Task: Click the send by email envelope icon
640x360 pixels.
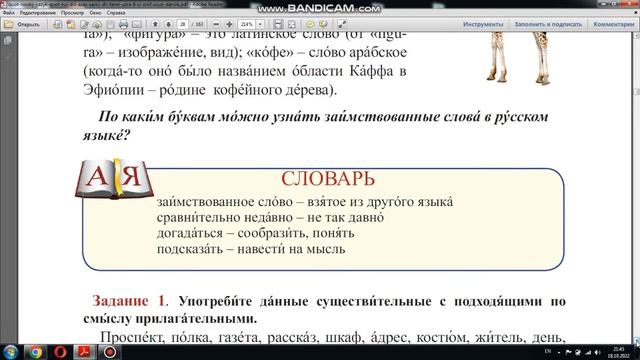Action: [137, 24]
